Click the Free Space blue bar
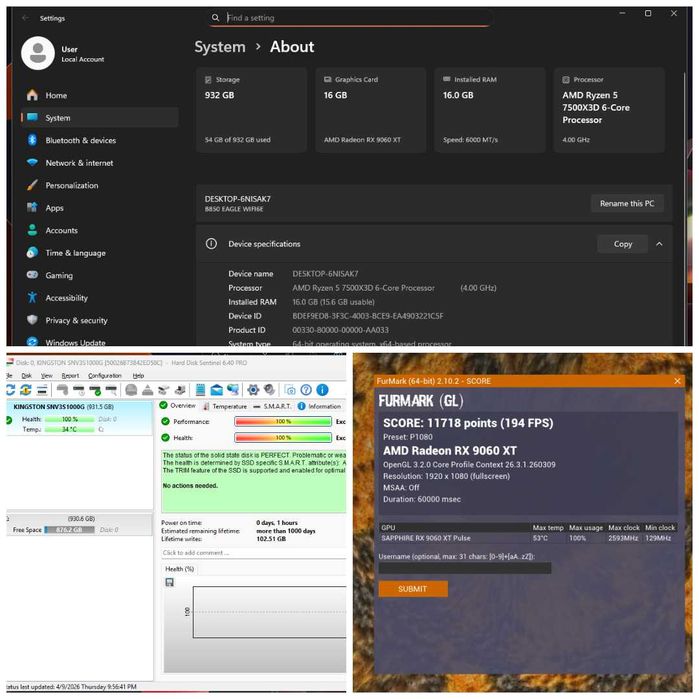699x699 pixels. (x=70, y=530)
